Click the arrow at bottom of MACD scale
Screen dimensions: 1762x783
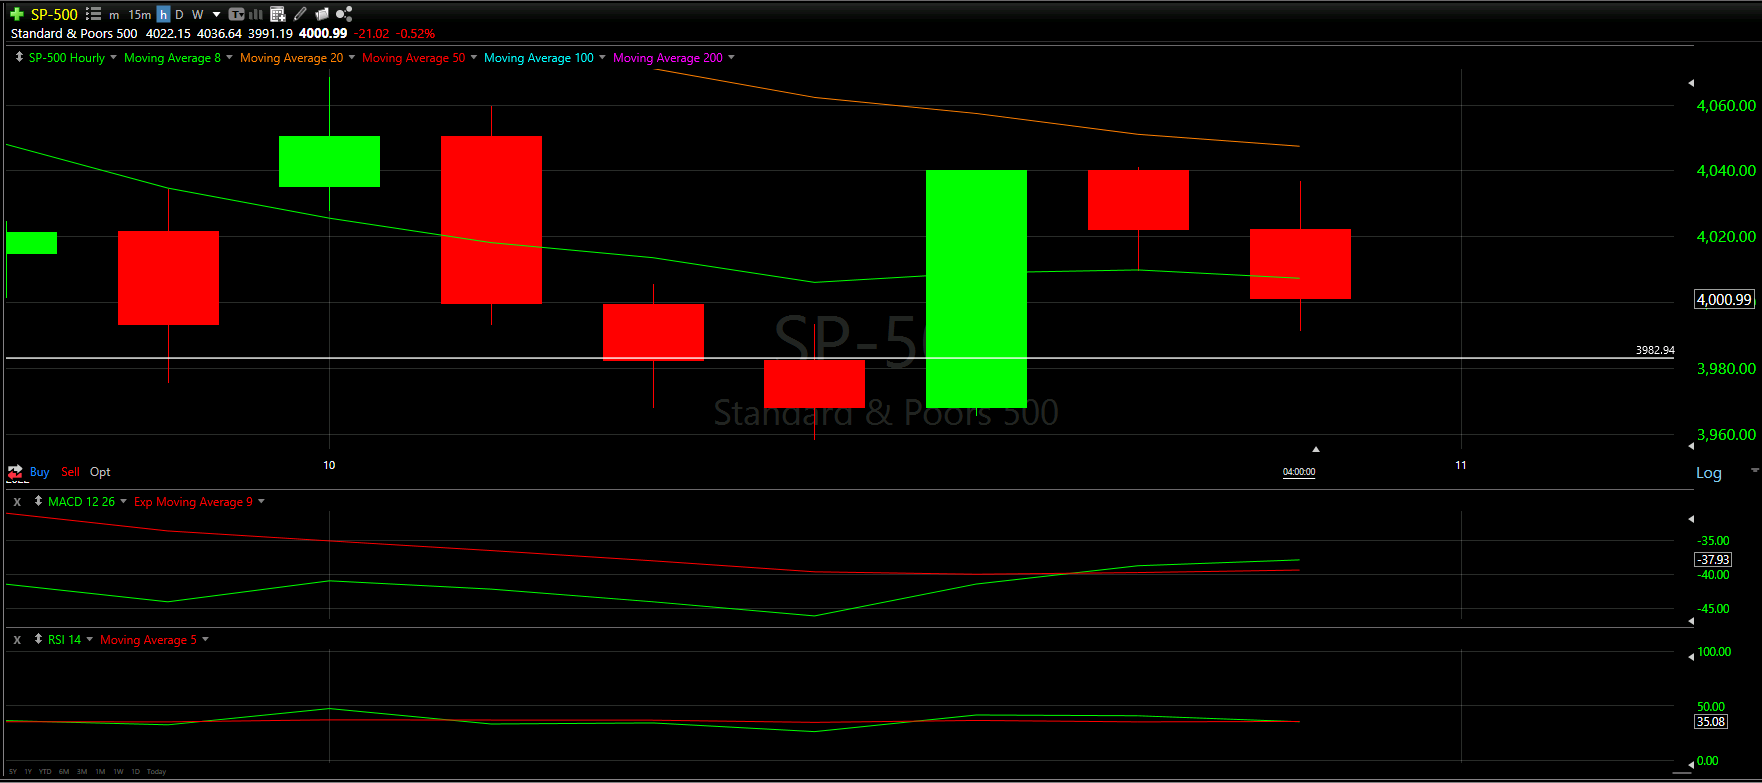[x=1691, y=621]
